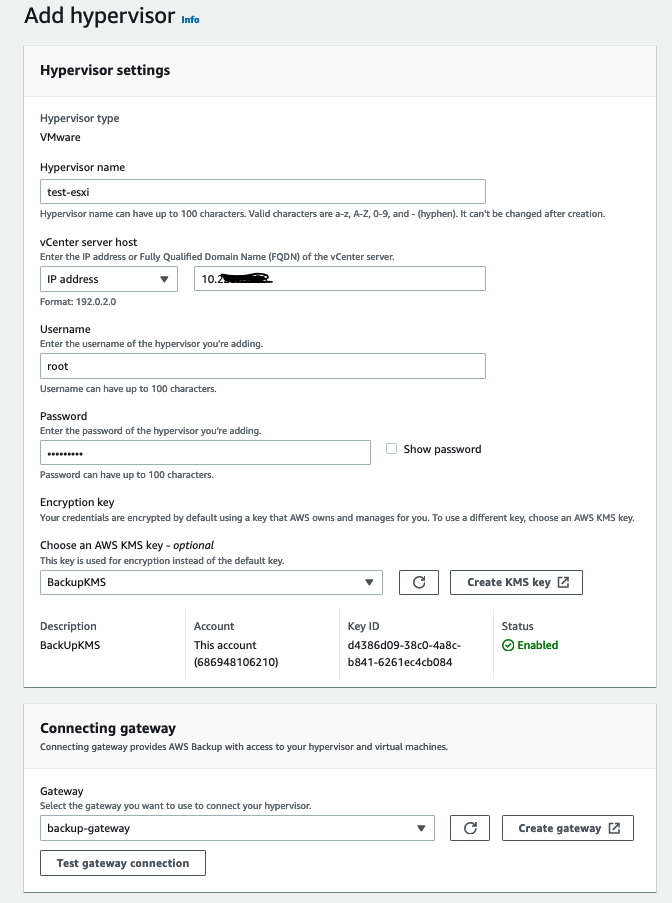Image resolution: width=672 pixels, height=903 pixels.
Task: Open the IP address type selector
Action: point(108,278)
